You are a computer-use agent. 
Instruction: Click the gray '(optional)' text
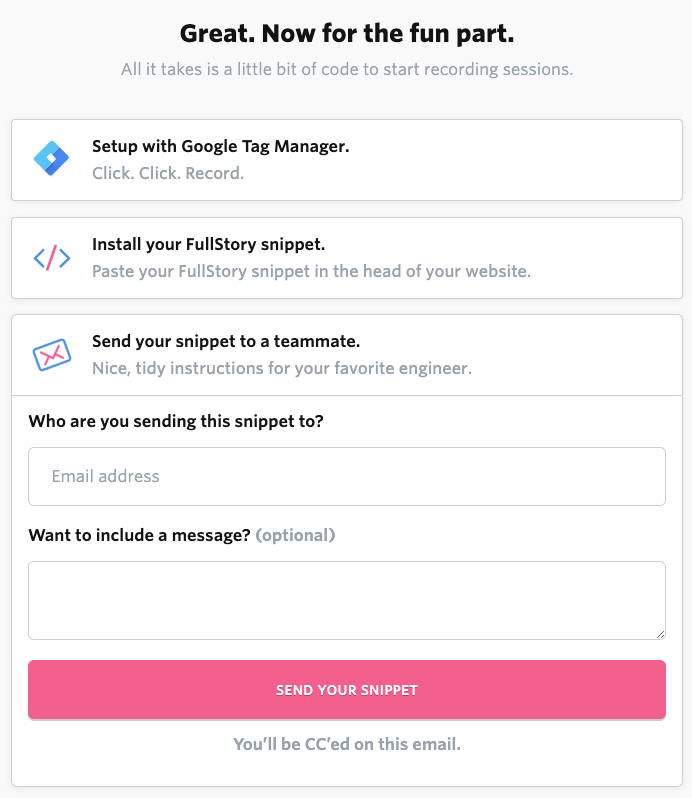295,535
